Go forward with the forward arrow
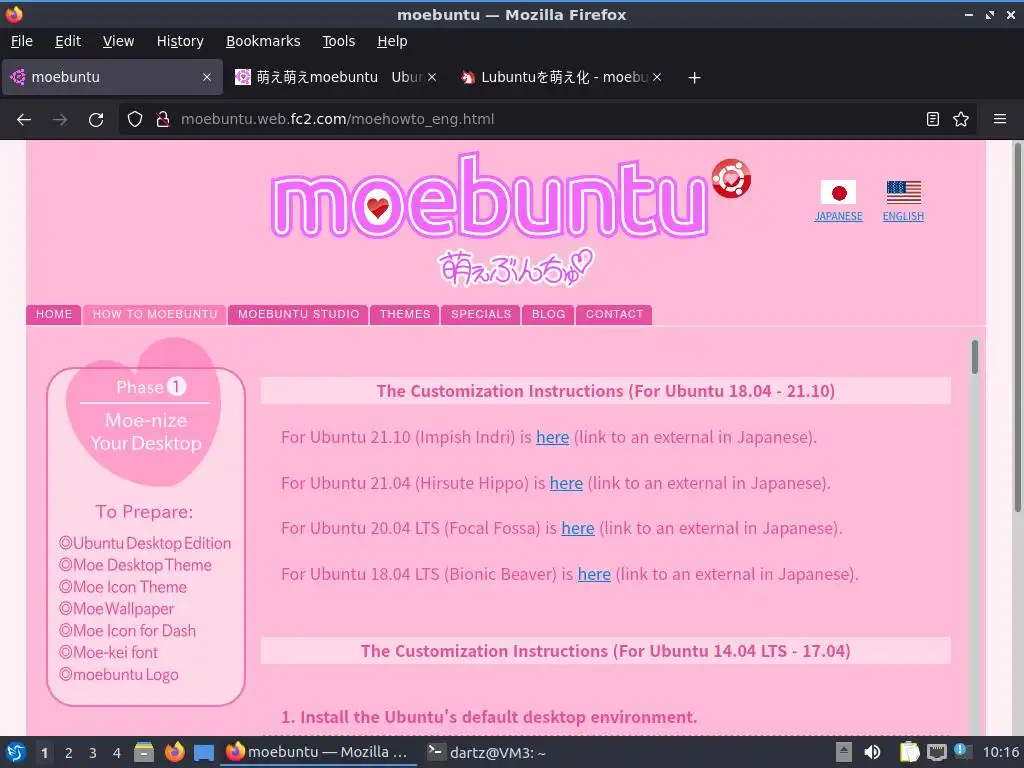1024x768 pixels. tap(60, 120)
